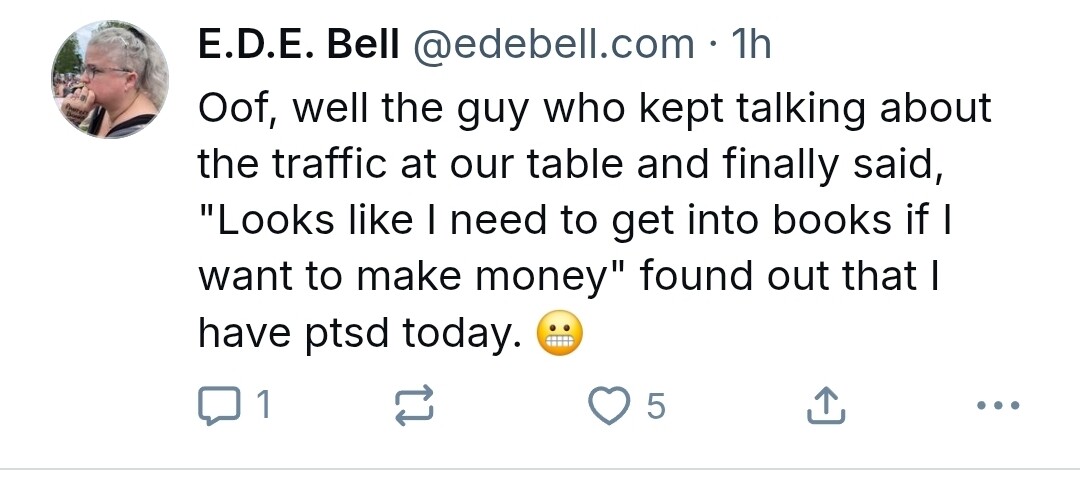Click the grimacing face emoji

pyautogui.click(x=559, y=334)
